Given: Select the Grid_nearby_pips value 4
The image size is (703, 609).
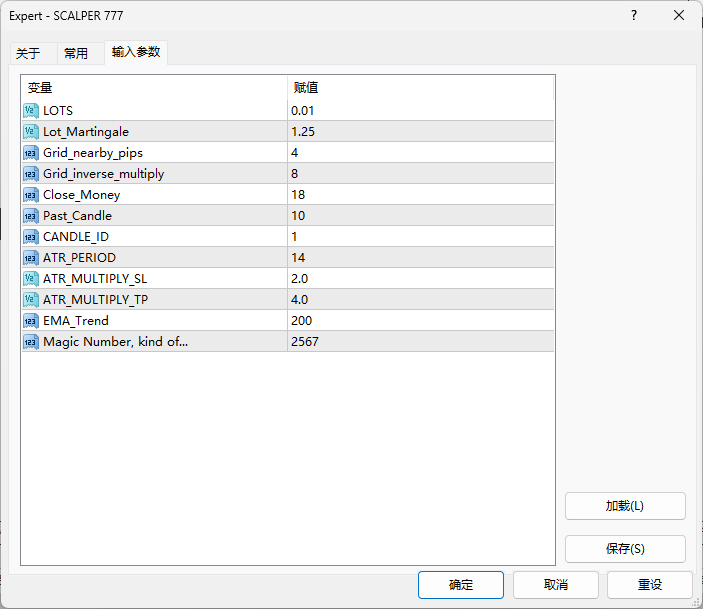Looking at the screenshot, I should [421, 153].
